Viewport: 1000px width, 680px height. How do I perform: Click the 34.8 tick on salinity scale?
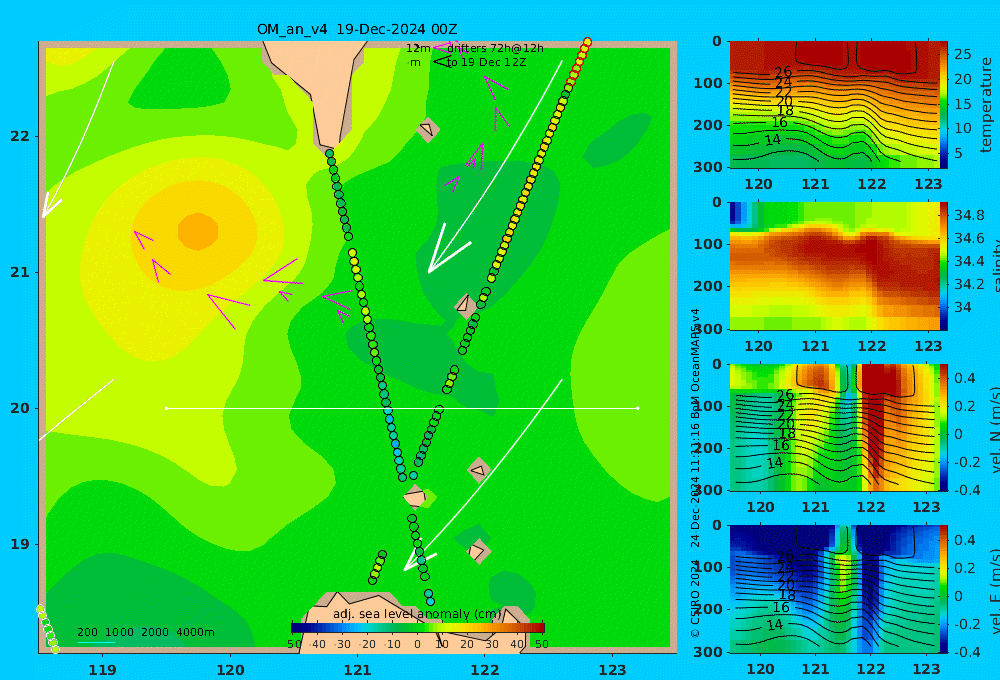969,215
